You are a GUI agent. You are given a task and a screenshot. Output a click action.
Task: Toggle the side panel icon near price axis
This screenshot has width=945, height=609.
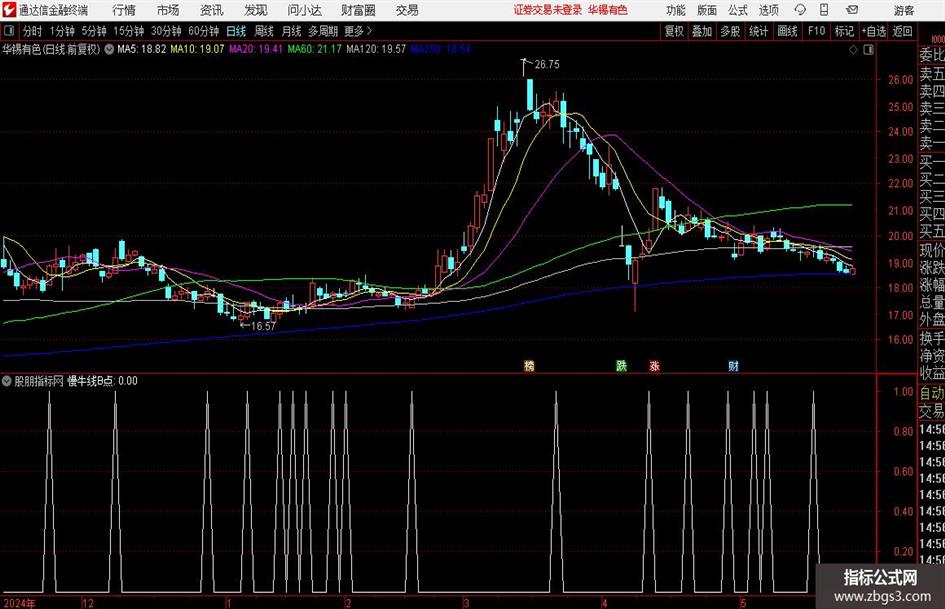pyautogui.click(x=868, y=50)
